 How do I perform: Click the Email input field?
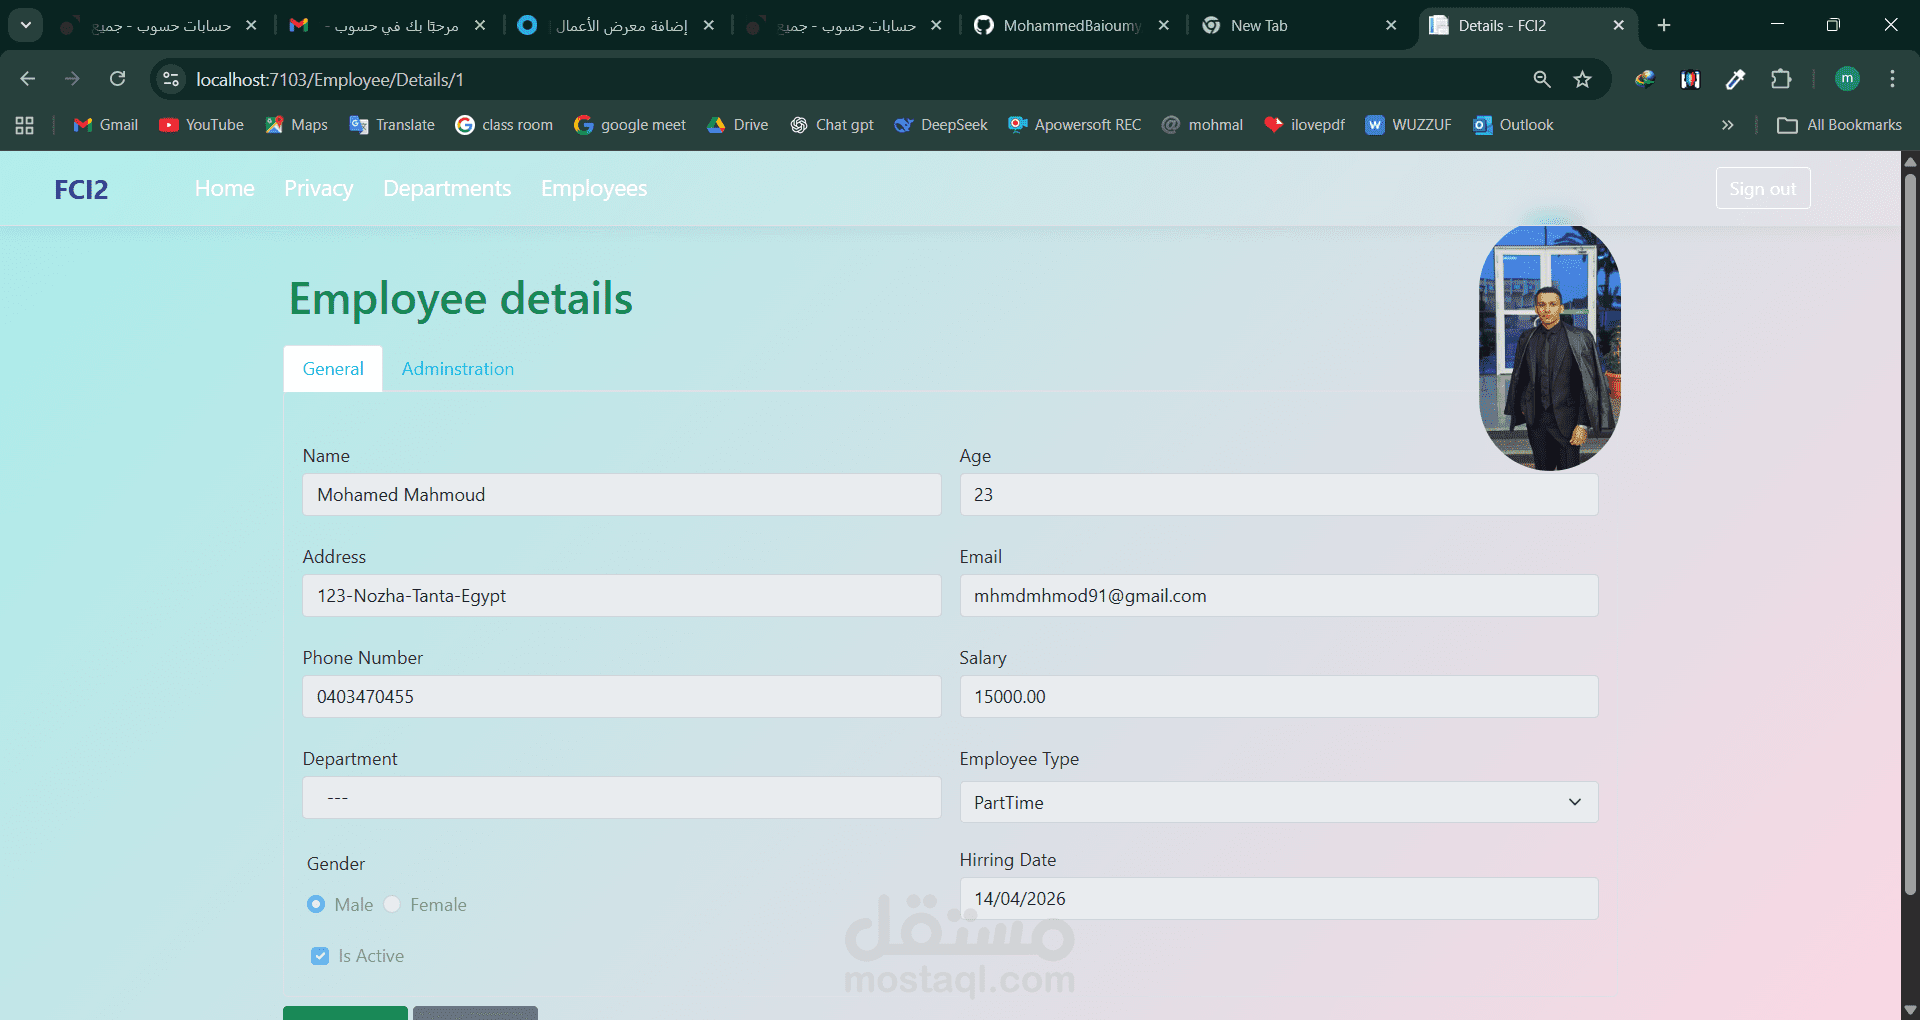[x=1279, y=596]
